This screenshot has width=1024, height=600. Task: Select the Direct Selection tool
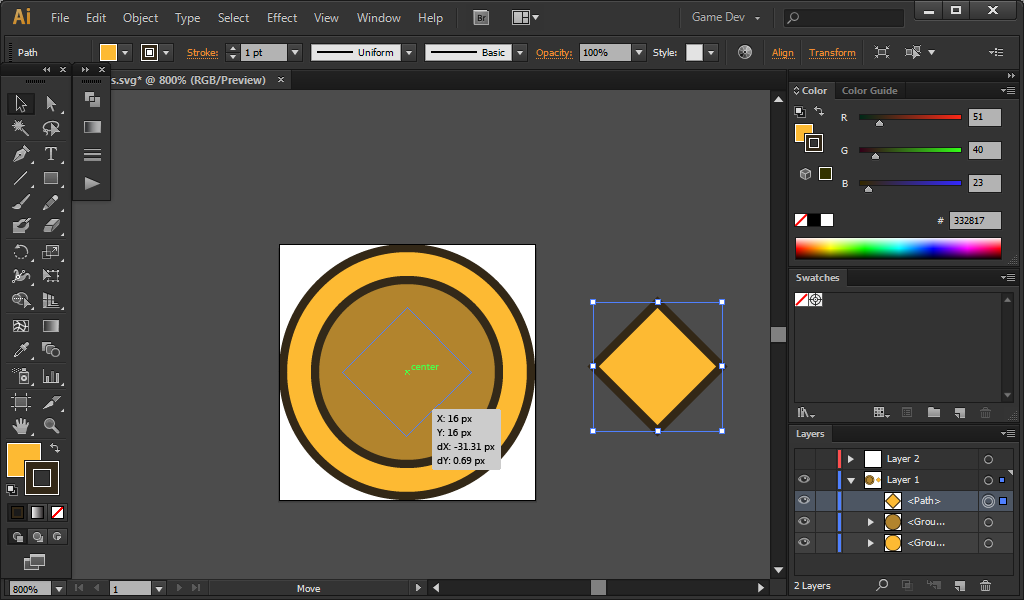pyautogui.click(x=51, y=103)
